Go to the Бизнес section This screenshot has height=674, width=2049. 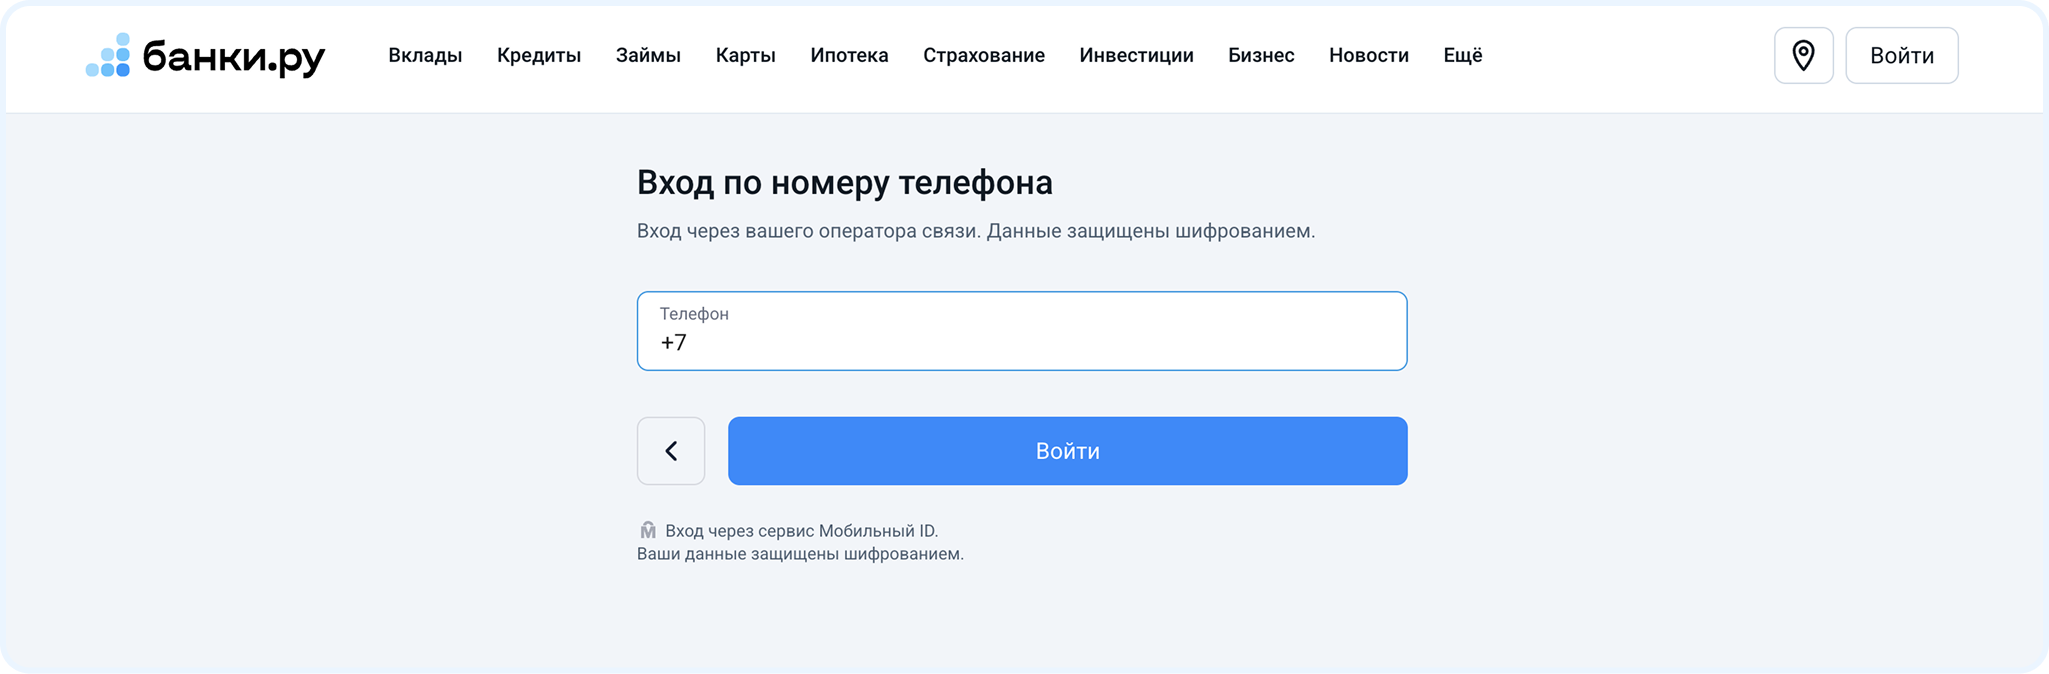tap(1261, 55)
